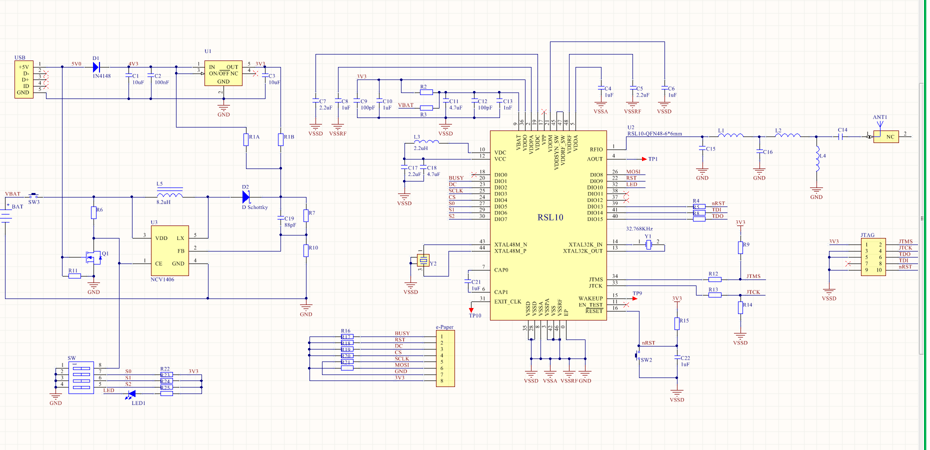Click the blue LED1 symbol

coord(131,396)
